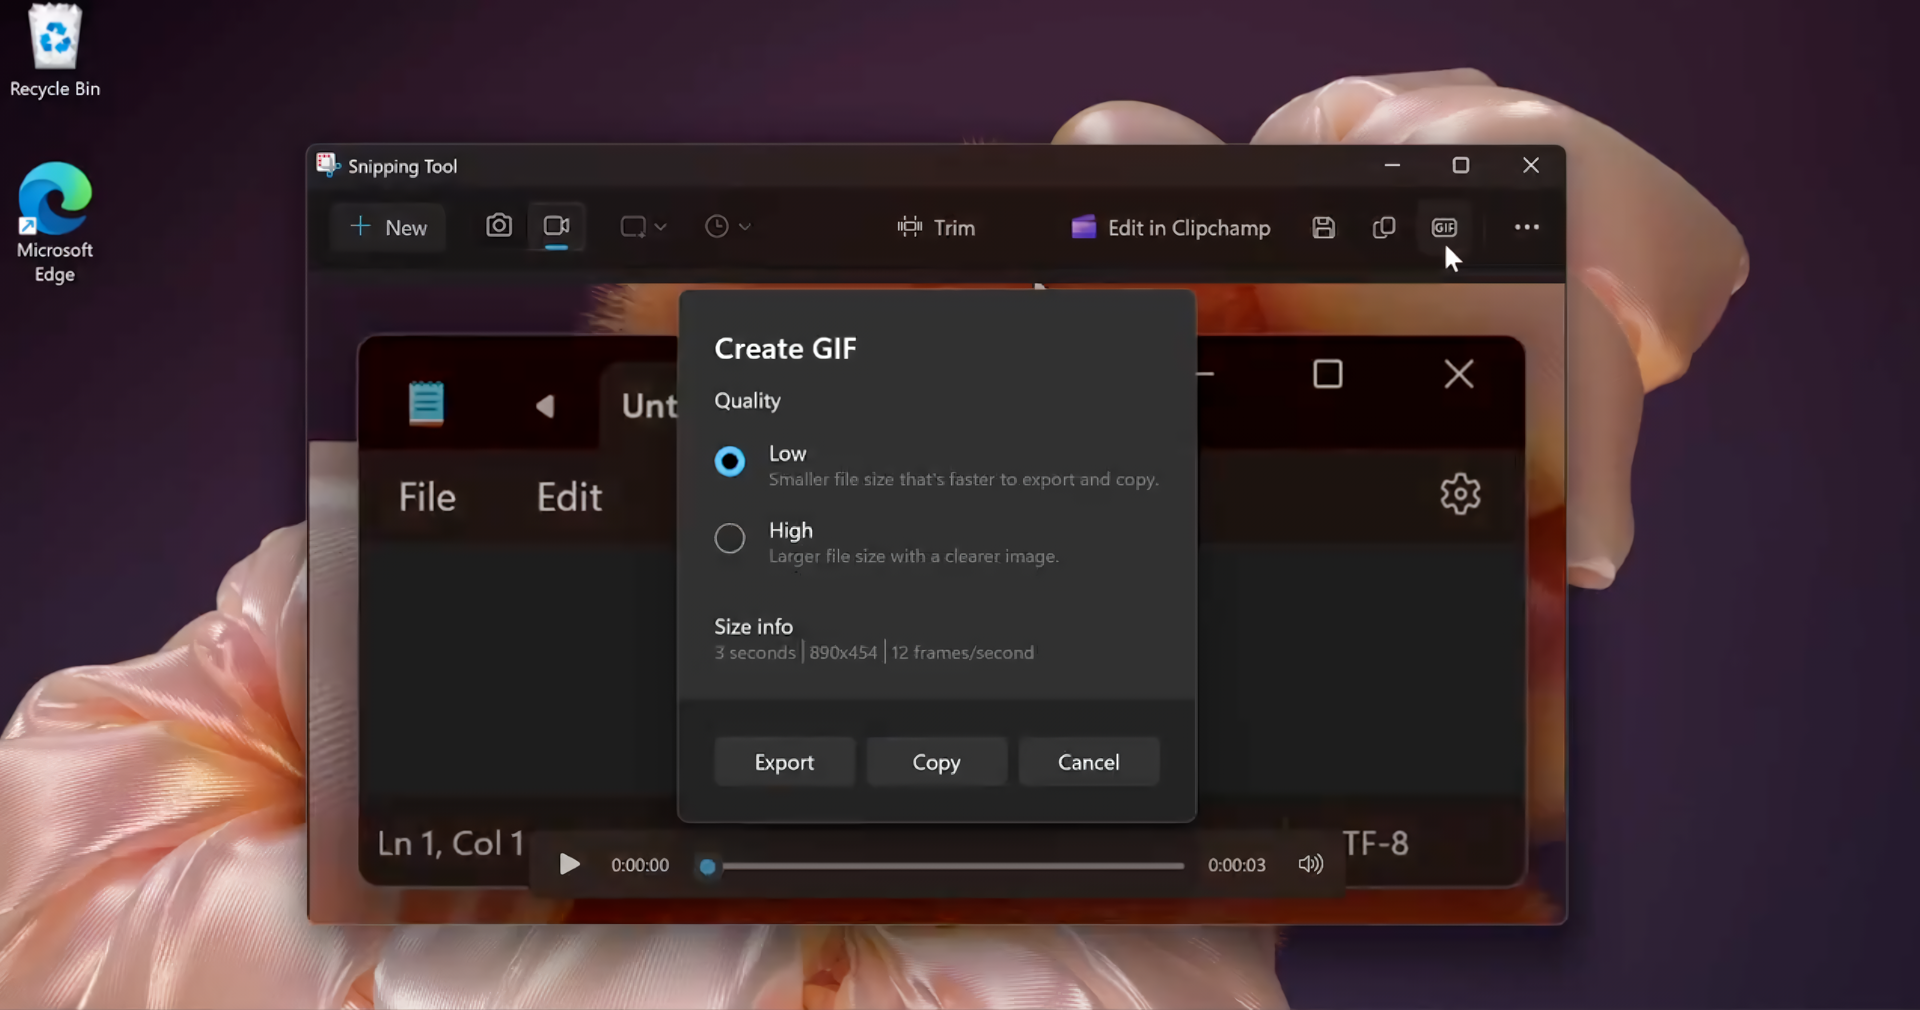Screen dimensions: 1920x1010
Task: Click the Save icon in the toolbar
Action: (x=1322, y=227)
